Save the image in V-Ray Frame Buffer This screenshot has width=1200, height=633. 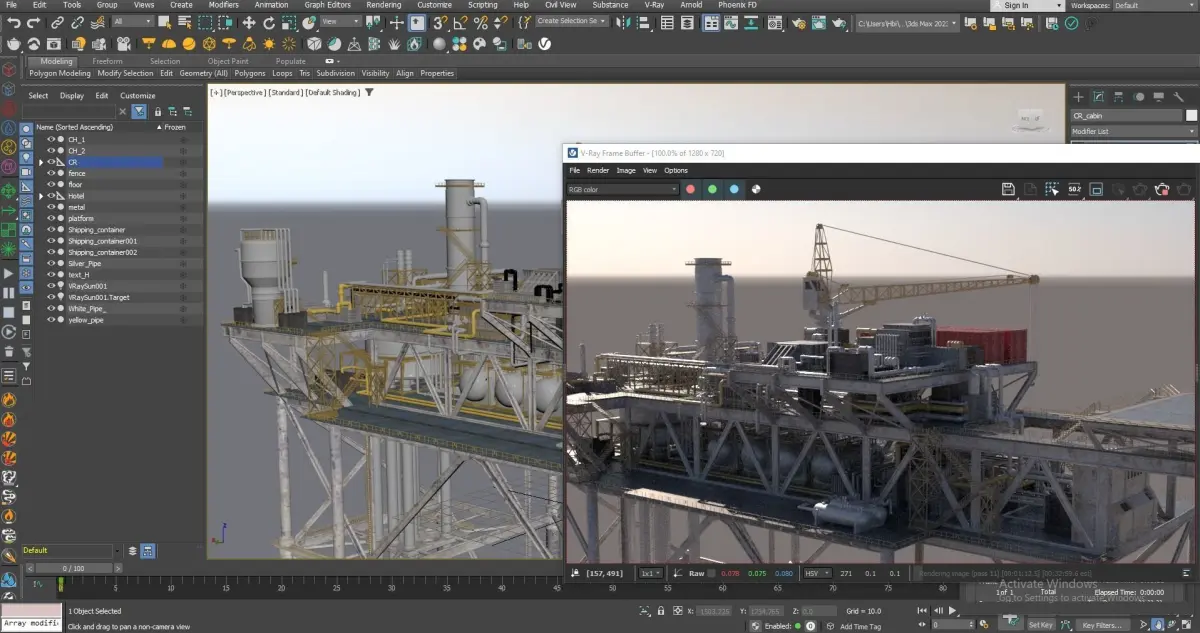tap(1008, 189)
